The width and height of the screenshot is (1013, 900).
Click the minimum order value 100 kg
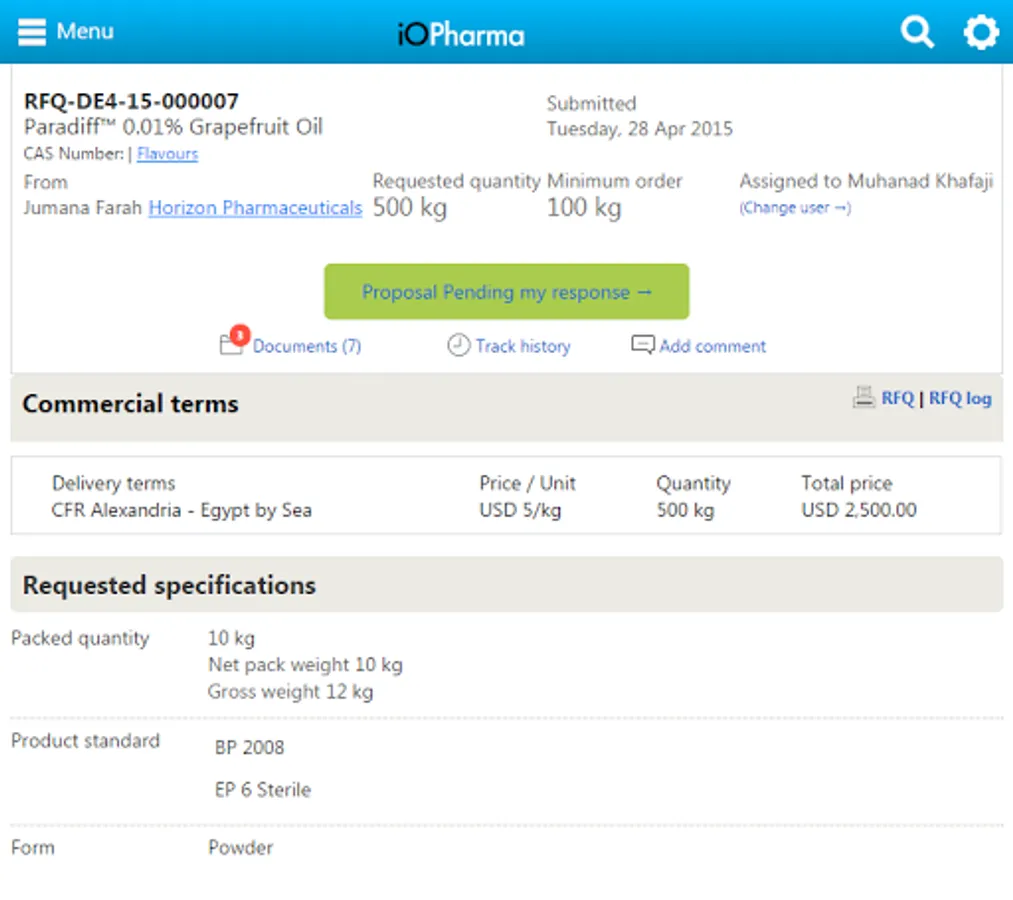tap(584, 207)
